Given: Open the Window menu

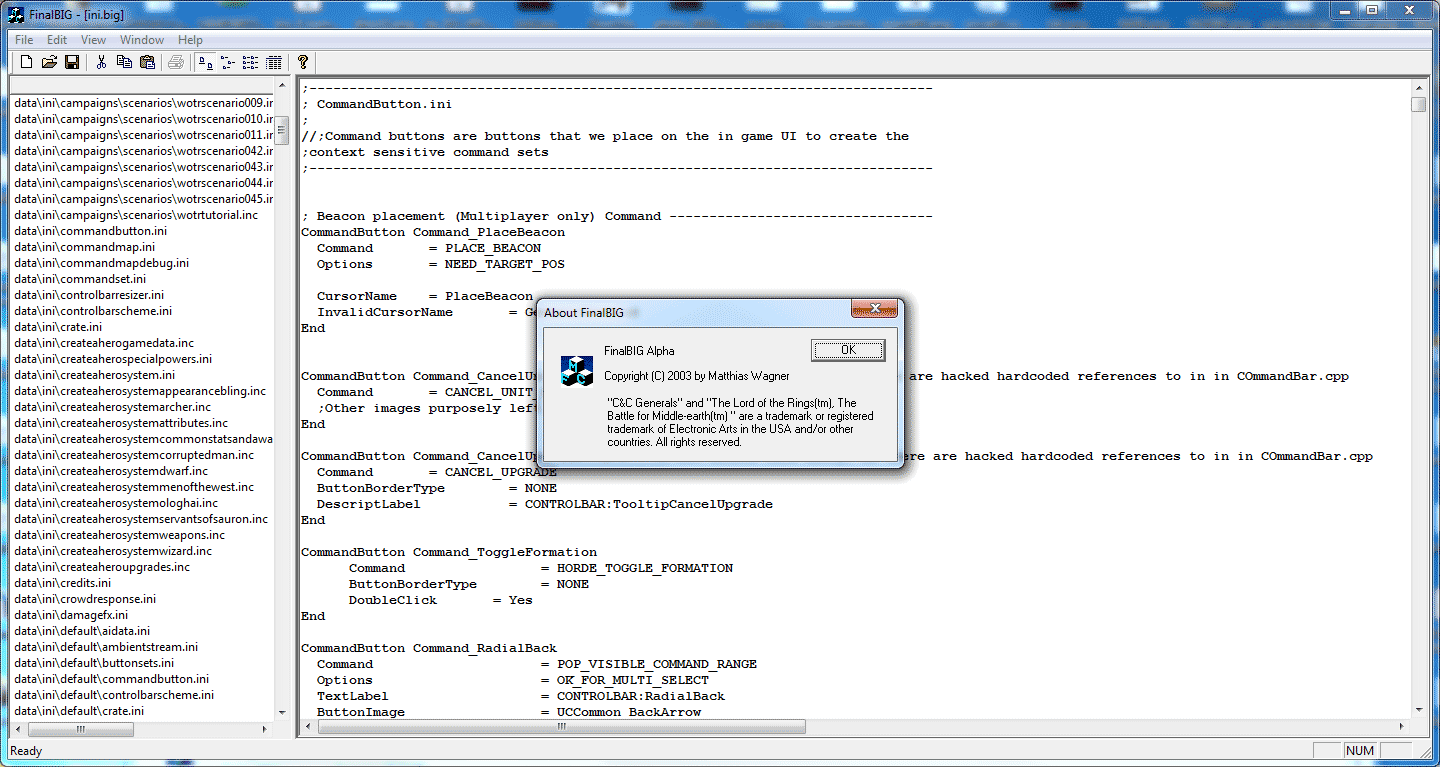Looking at the screenshot, I should pos(142,40).
